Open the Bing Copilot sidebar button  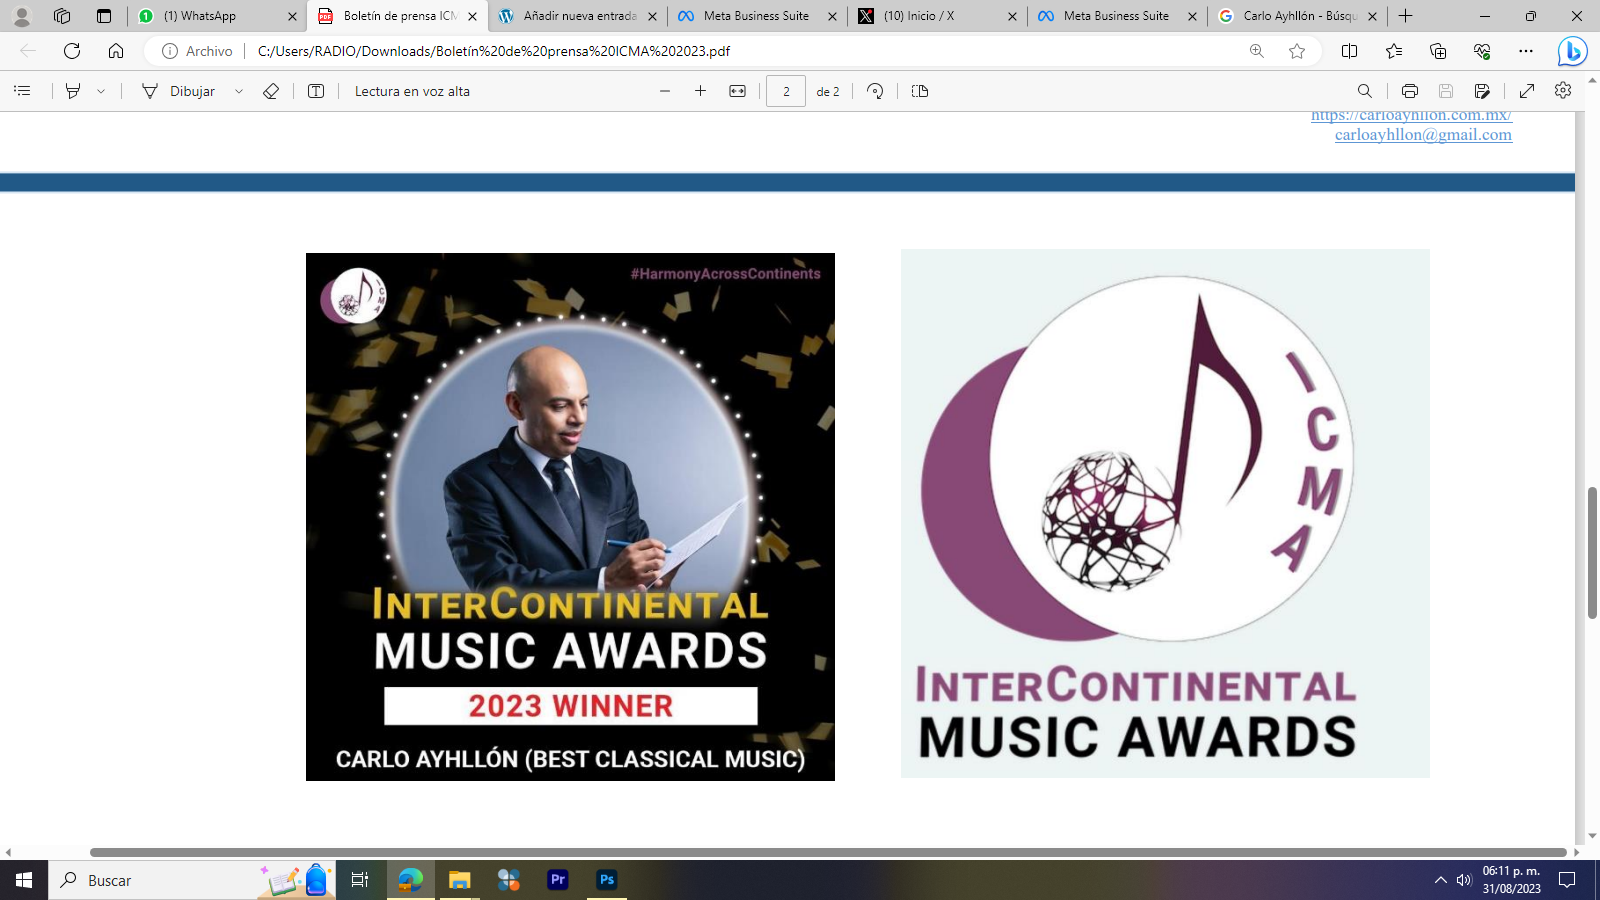point(1573,51)
